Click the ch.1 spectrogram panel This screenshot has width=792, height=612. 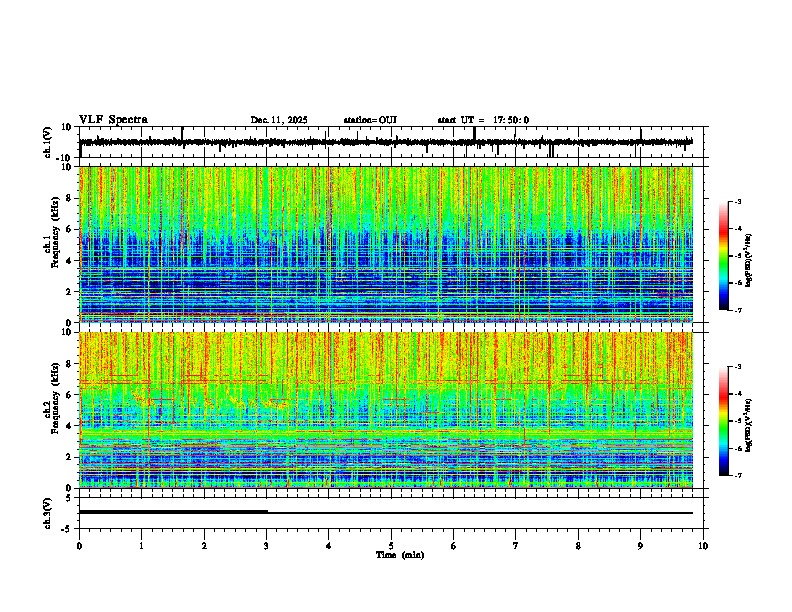coord(386,244)
